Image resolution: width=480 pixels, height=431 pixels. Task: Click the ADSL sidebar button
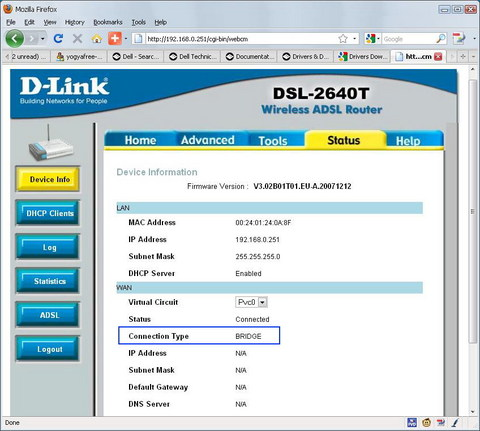(x=48, y=315)
